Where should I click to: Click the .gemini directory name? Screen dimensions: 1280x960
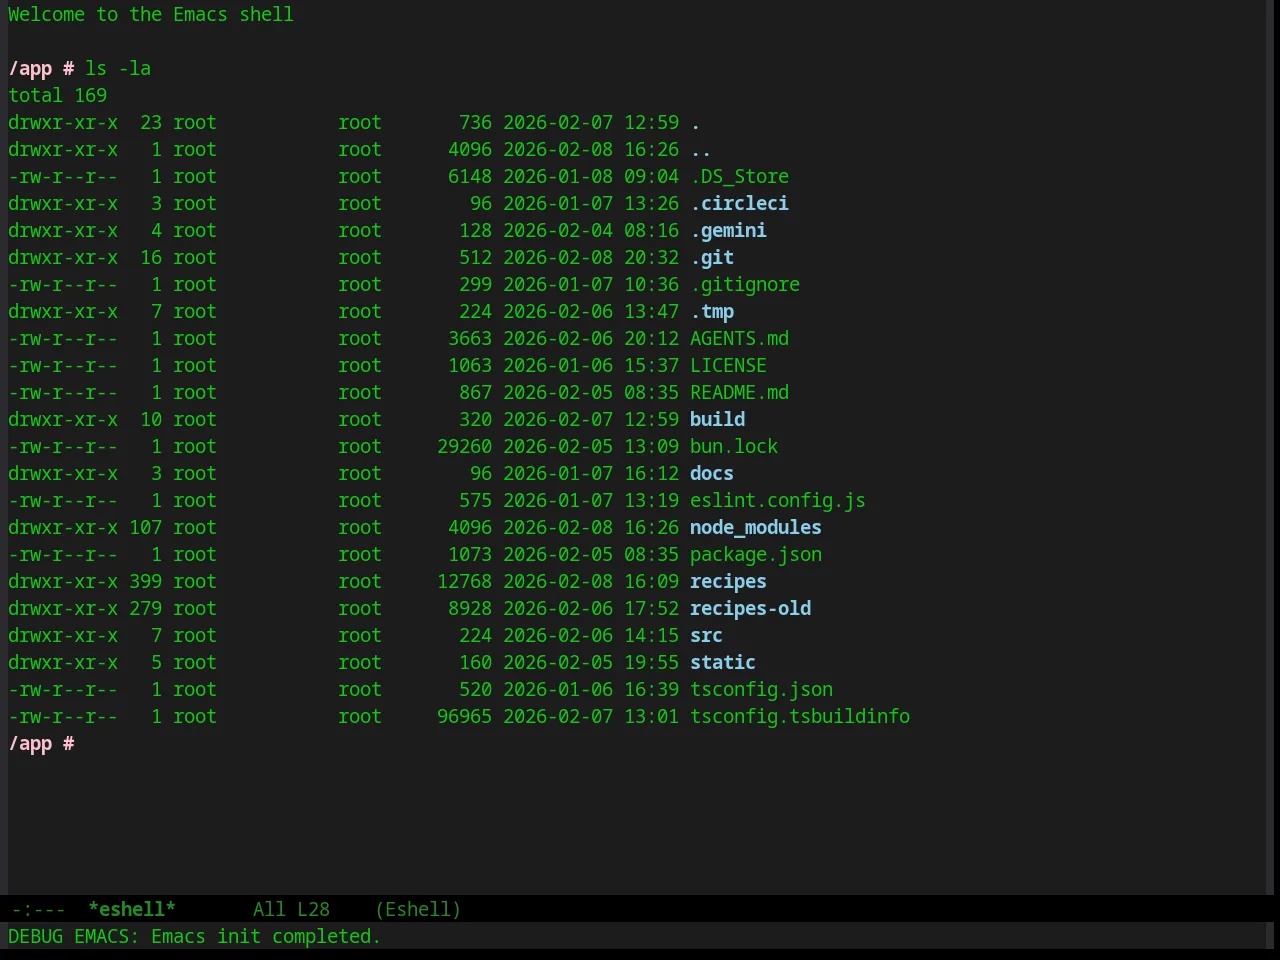[728, 231]
